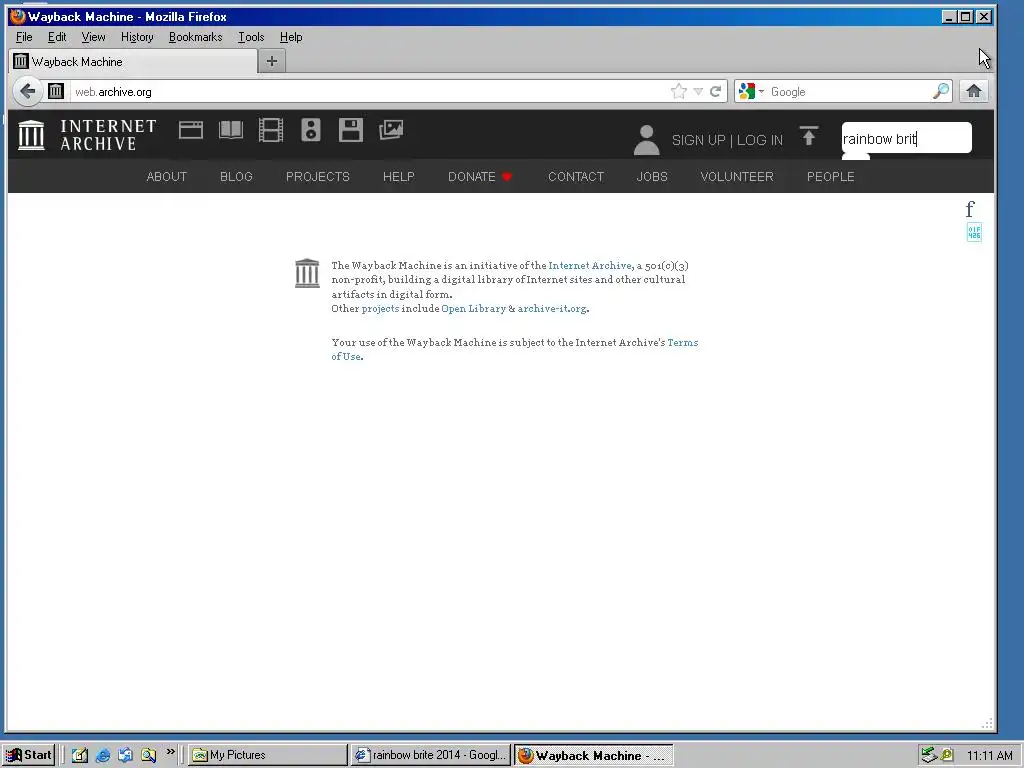This screenshot has height=768, width=1024.
Task: Click the network connection tray icon
Action: pyautogui.click(x=929, y=755)
